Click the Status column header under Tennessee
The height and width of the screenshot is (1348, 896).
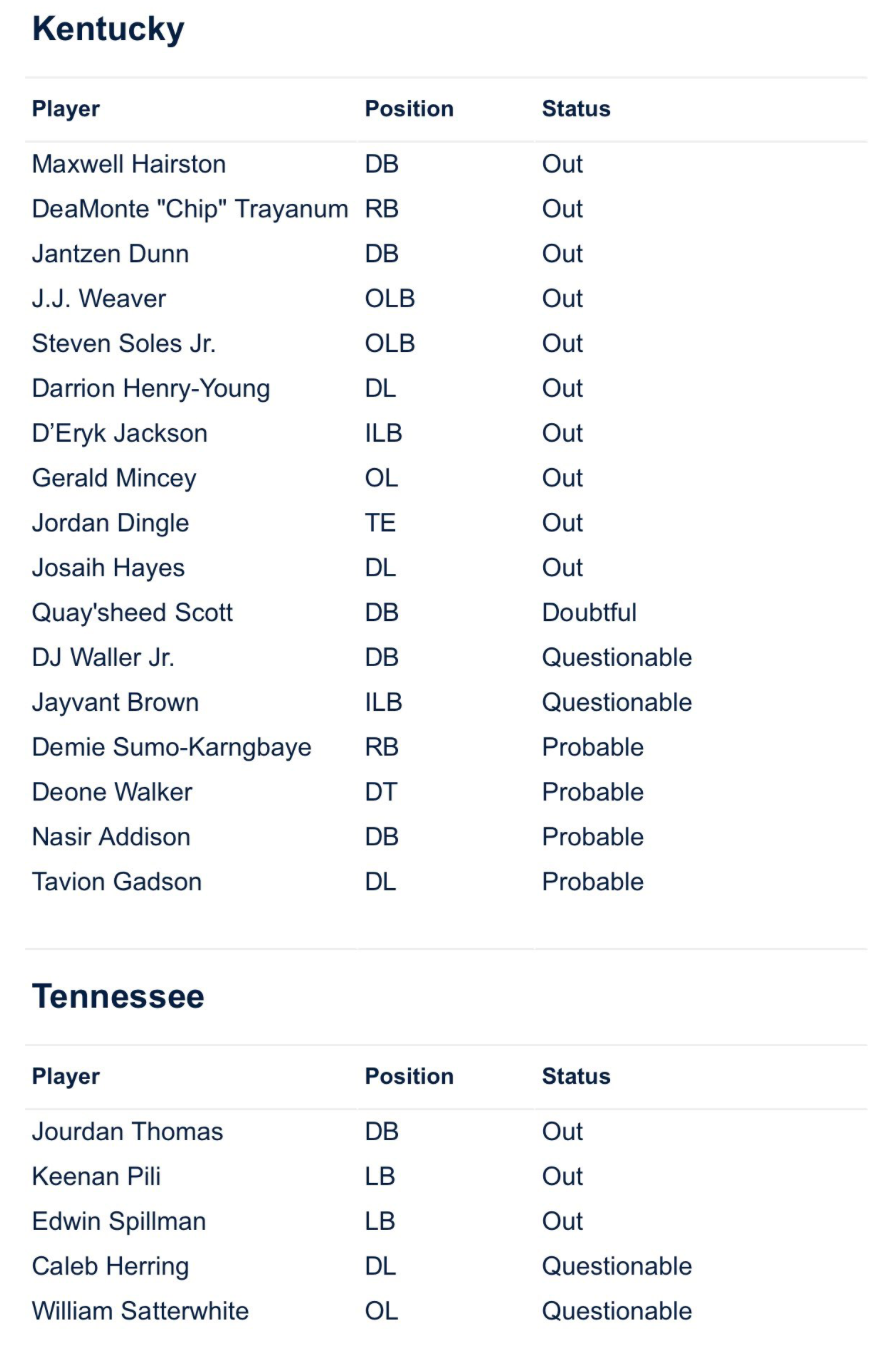pos(576,1076)
